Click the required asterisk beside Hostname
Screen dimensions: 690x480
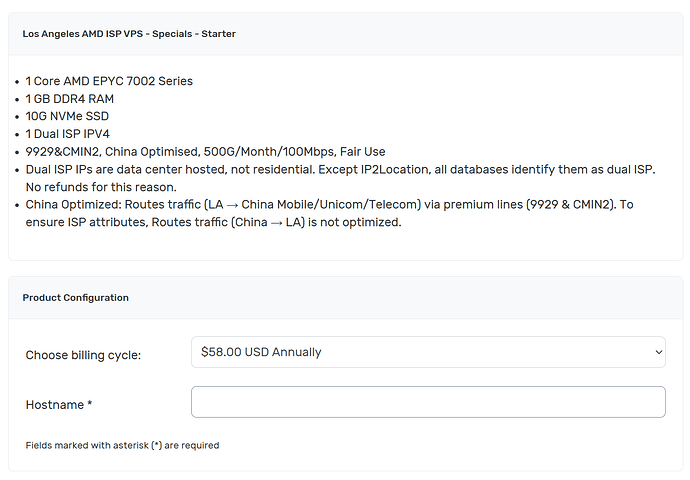(x=90, y=403)
